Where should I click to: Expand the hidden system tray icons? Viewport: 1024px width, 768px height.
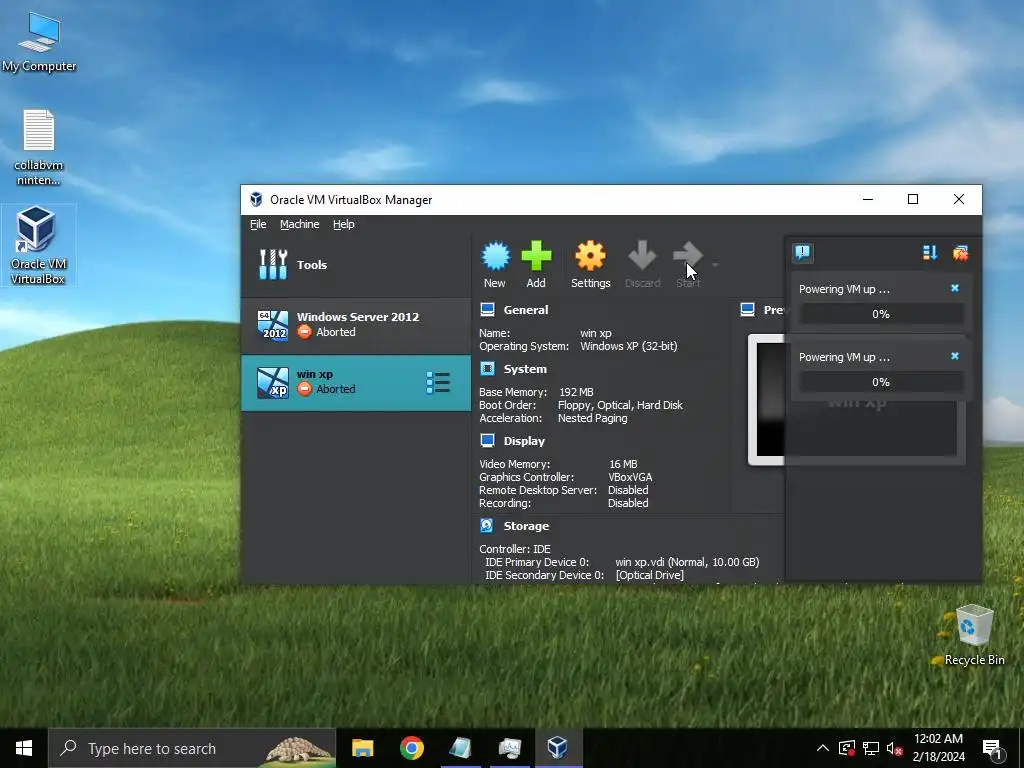coord(823,748)
